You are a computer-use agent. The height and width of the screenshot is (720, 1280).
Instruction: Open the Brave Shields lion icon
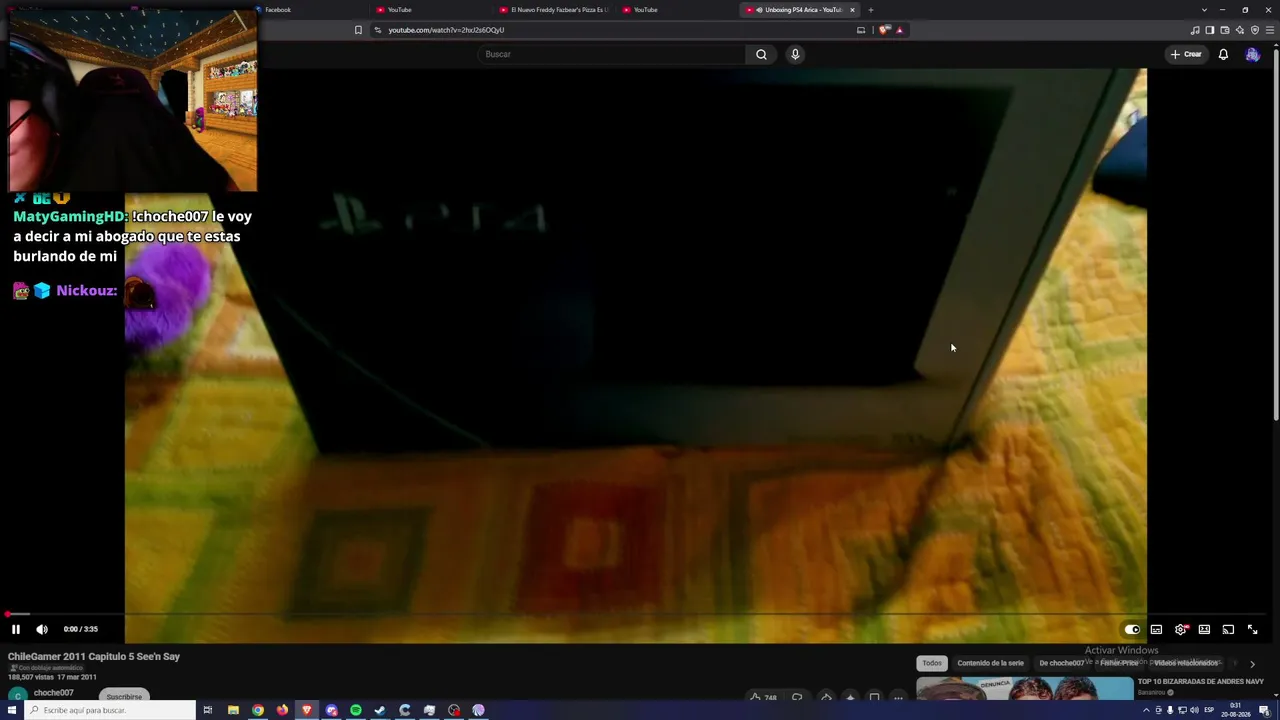click(884, 30)
